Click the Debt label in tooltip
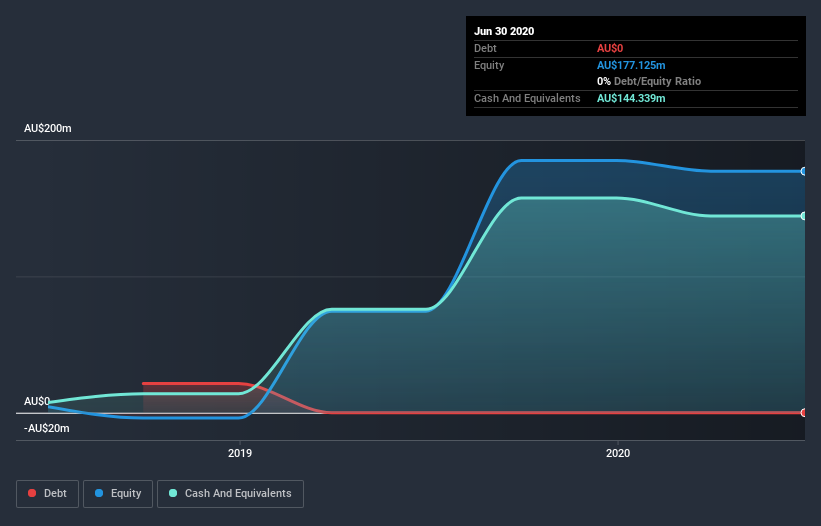The width and height of the screenshot is (821, 526). tap(485, 48)
